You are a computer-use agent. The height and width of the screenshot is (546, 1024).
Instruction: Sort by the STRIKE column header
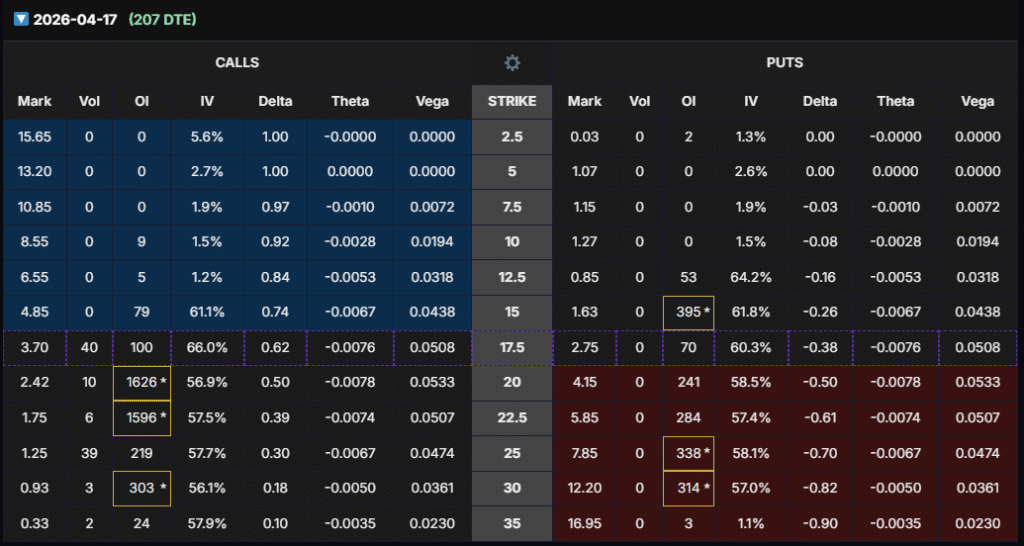tap(512, 101)
